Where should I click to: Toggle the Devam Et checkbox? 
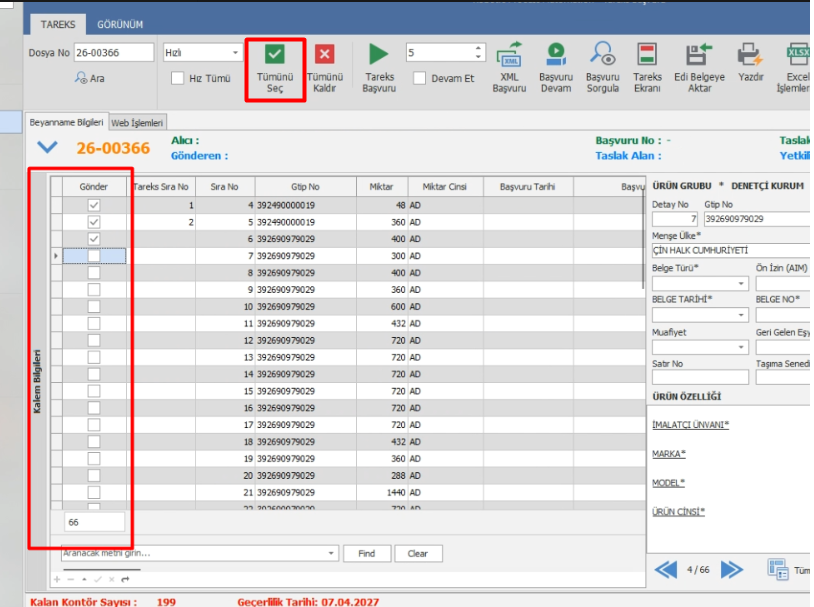[420, 78]
